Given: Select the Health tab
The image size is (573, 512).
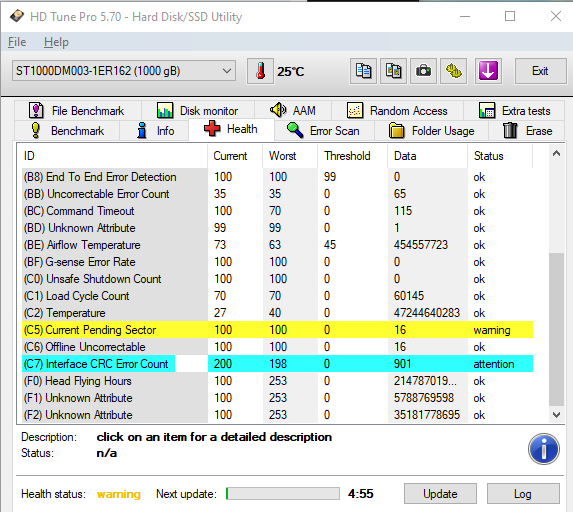Looking at the screenshot, I should tap(231, 129).
